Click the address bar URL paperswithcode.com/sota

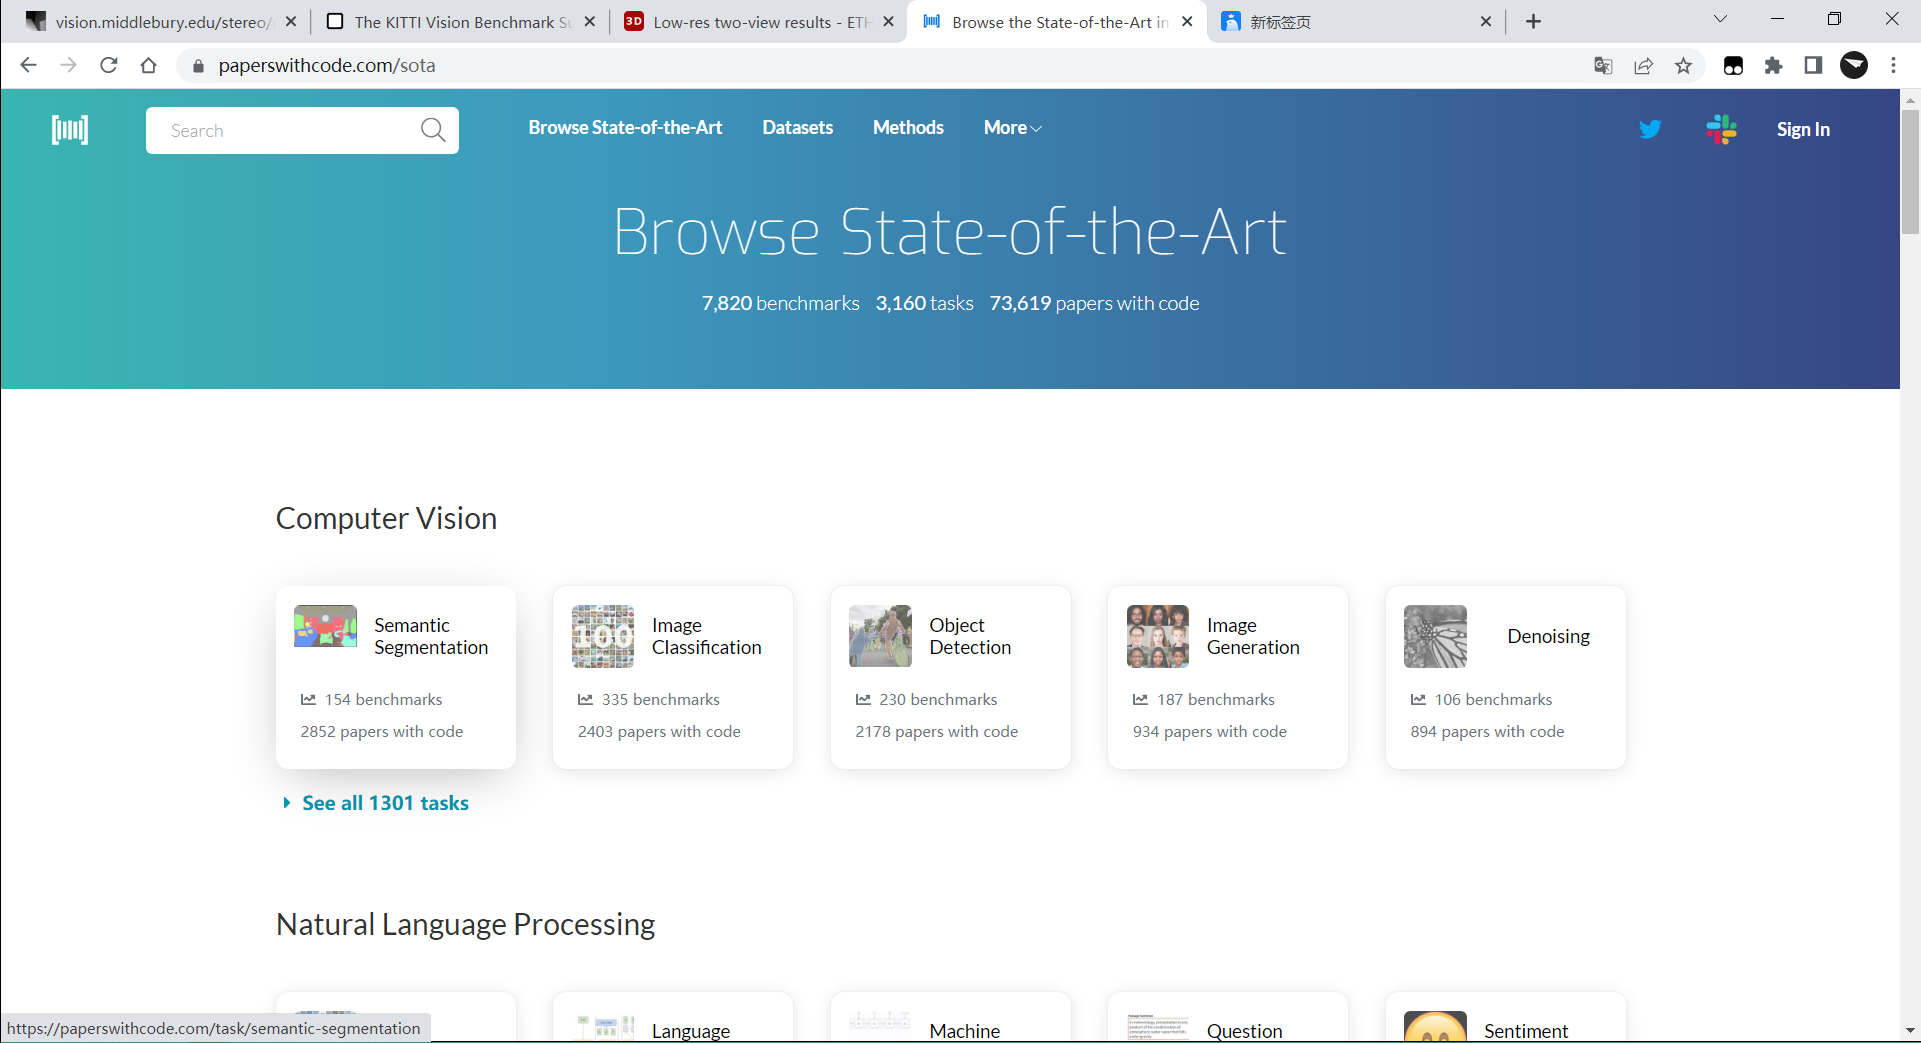327,66
